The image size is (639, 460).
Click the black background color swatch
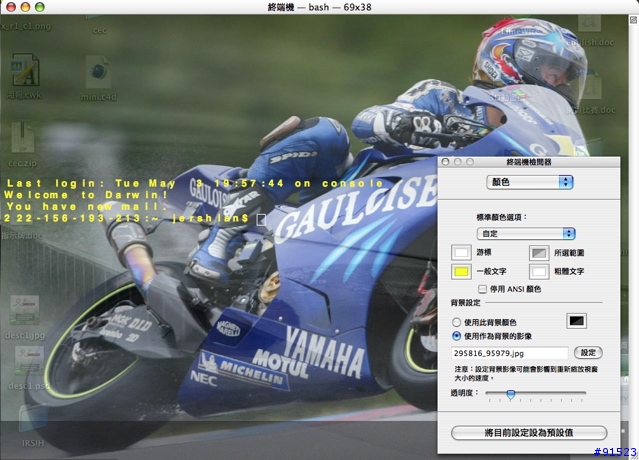(576, 321)
